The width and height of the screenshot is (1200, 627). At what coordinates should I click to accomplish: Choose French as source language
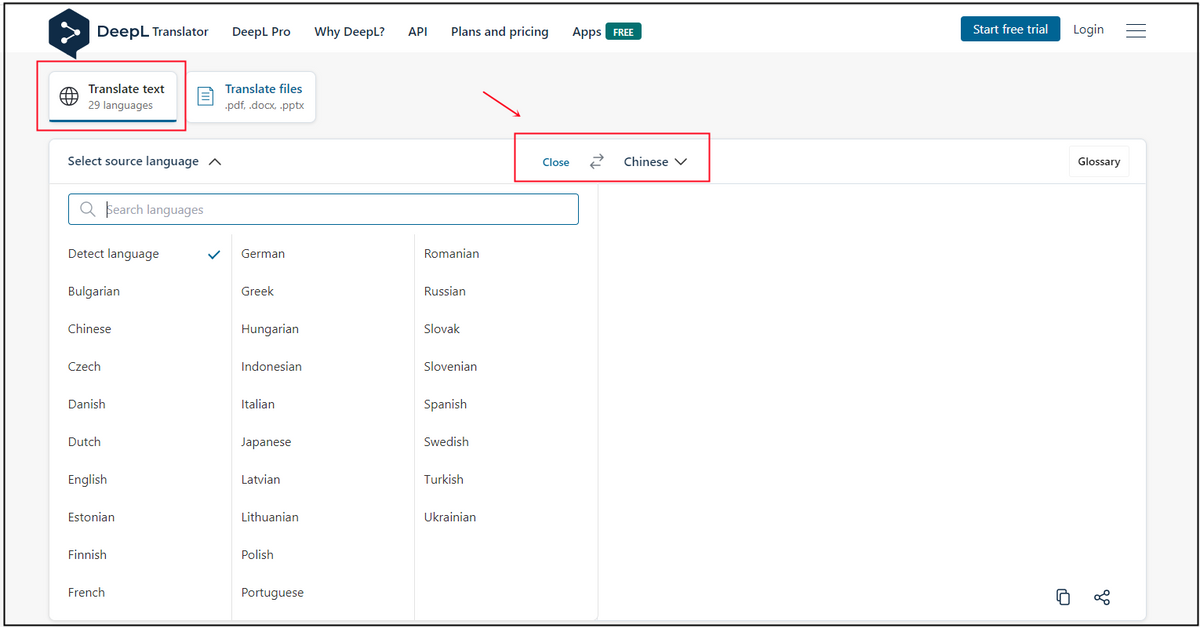pos(86,592)
